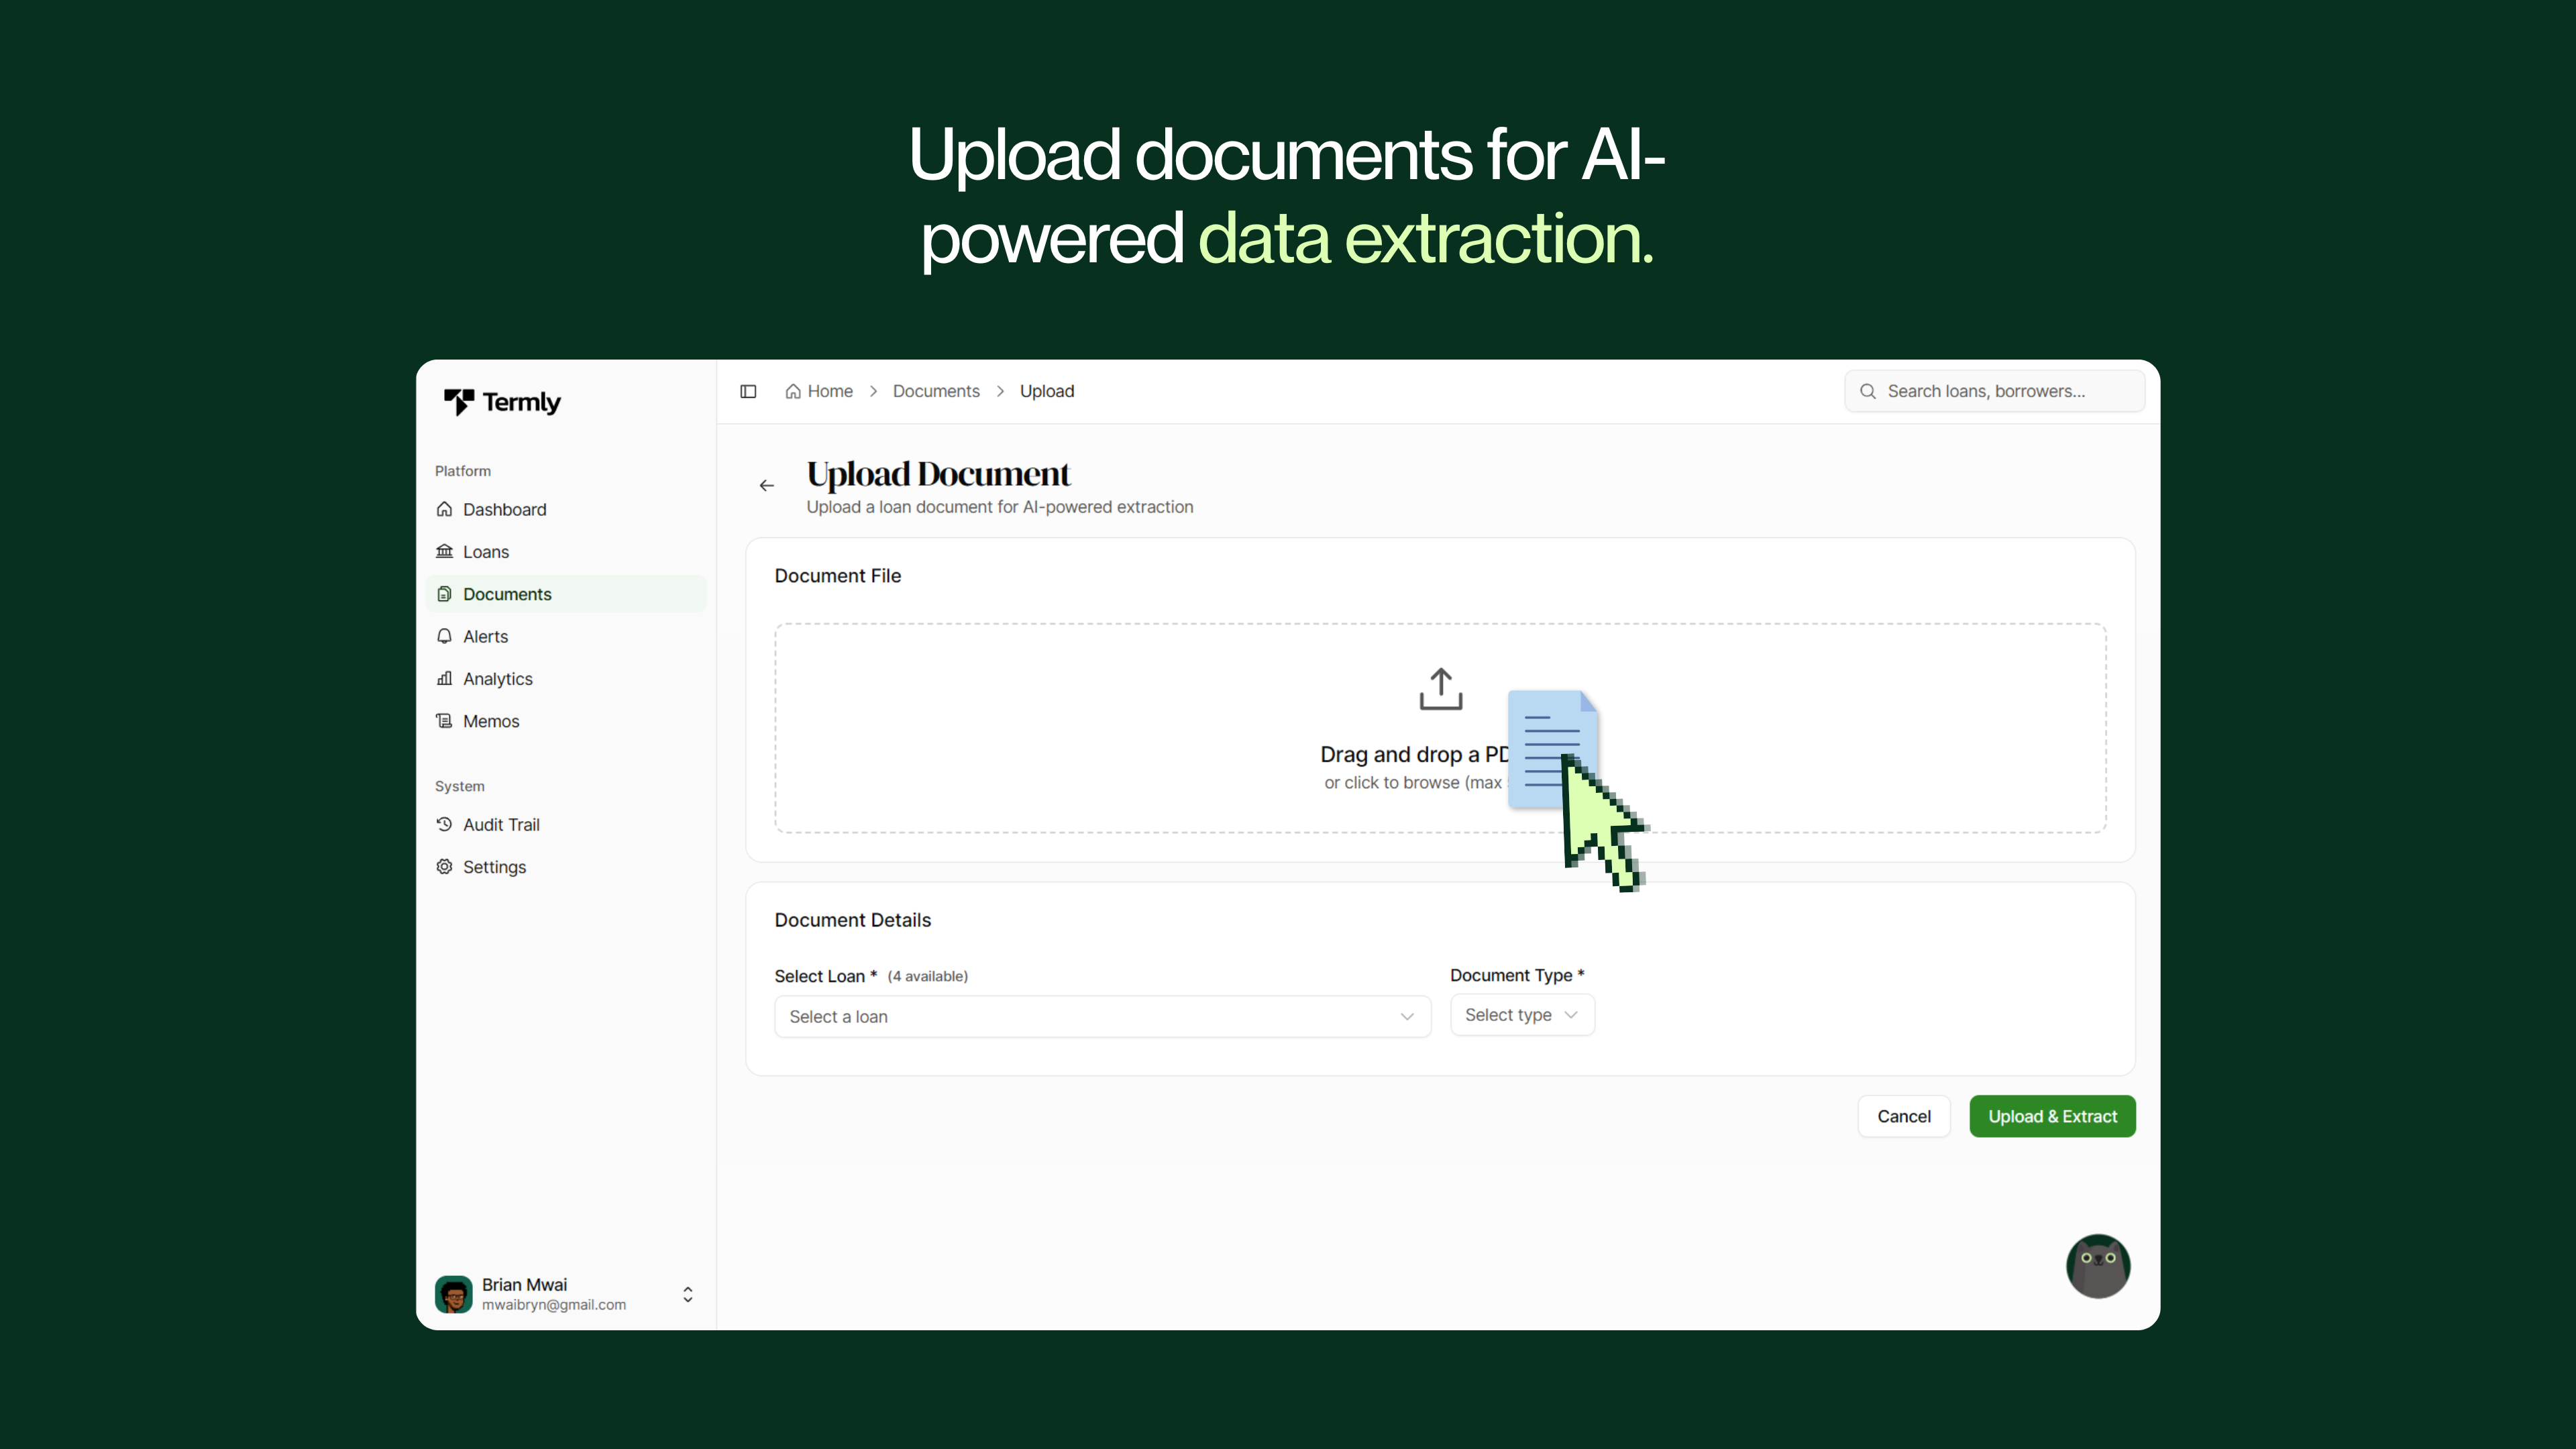This screenshot has width=2576, height=1449.
Task: Open the Alerts page
Action: coord(485,636)
